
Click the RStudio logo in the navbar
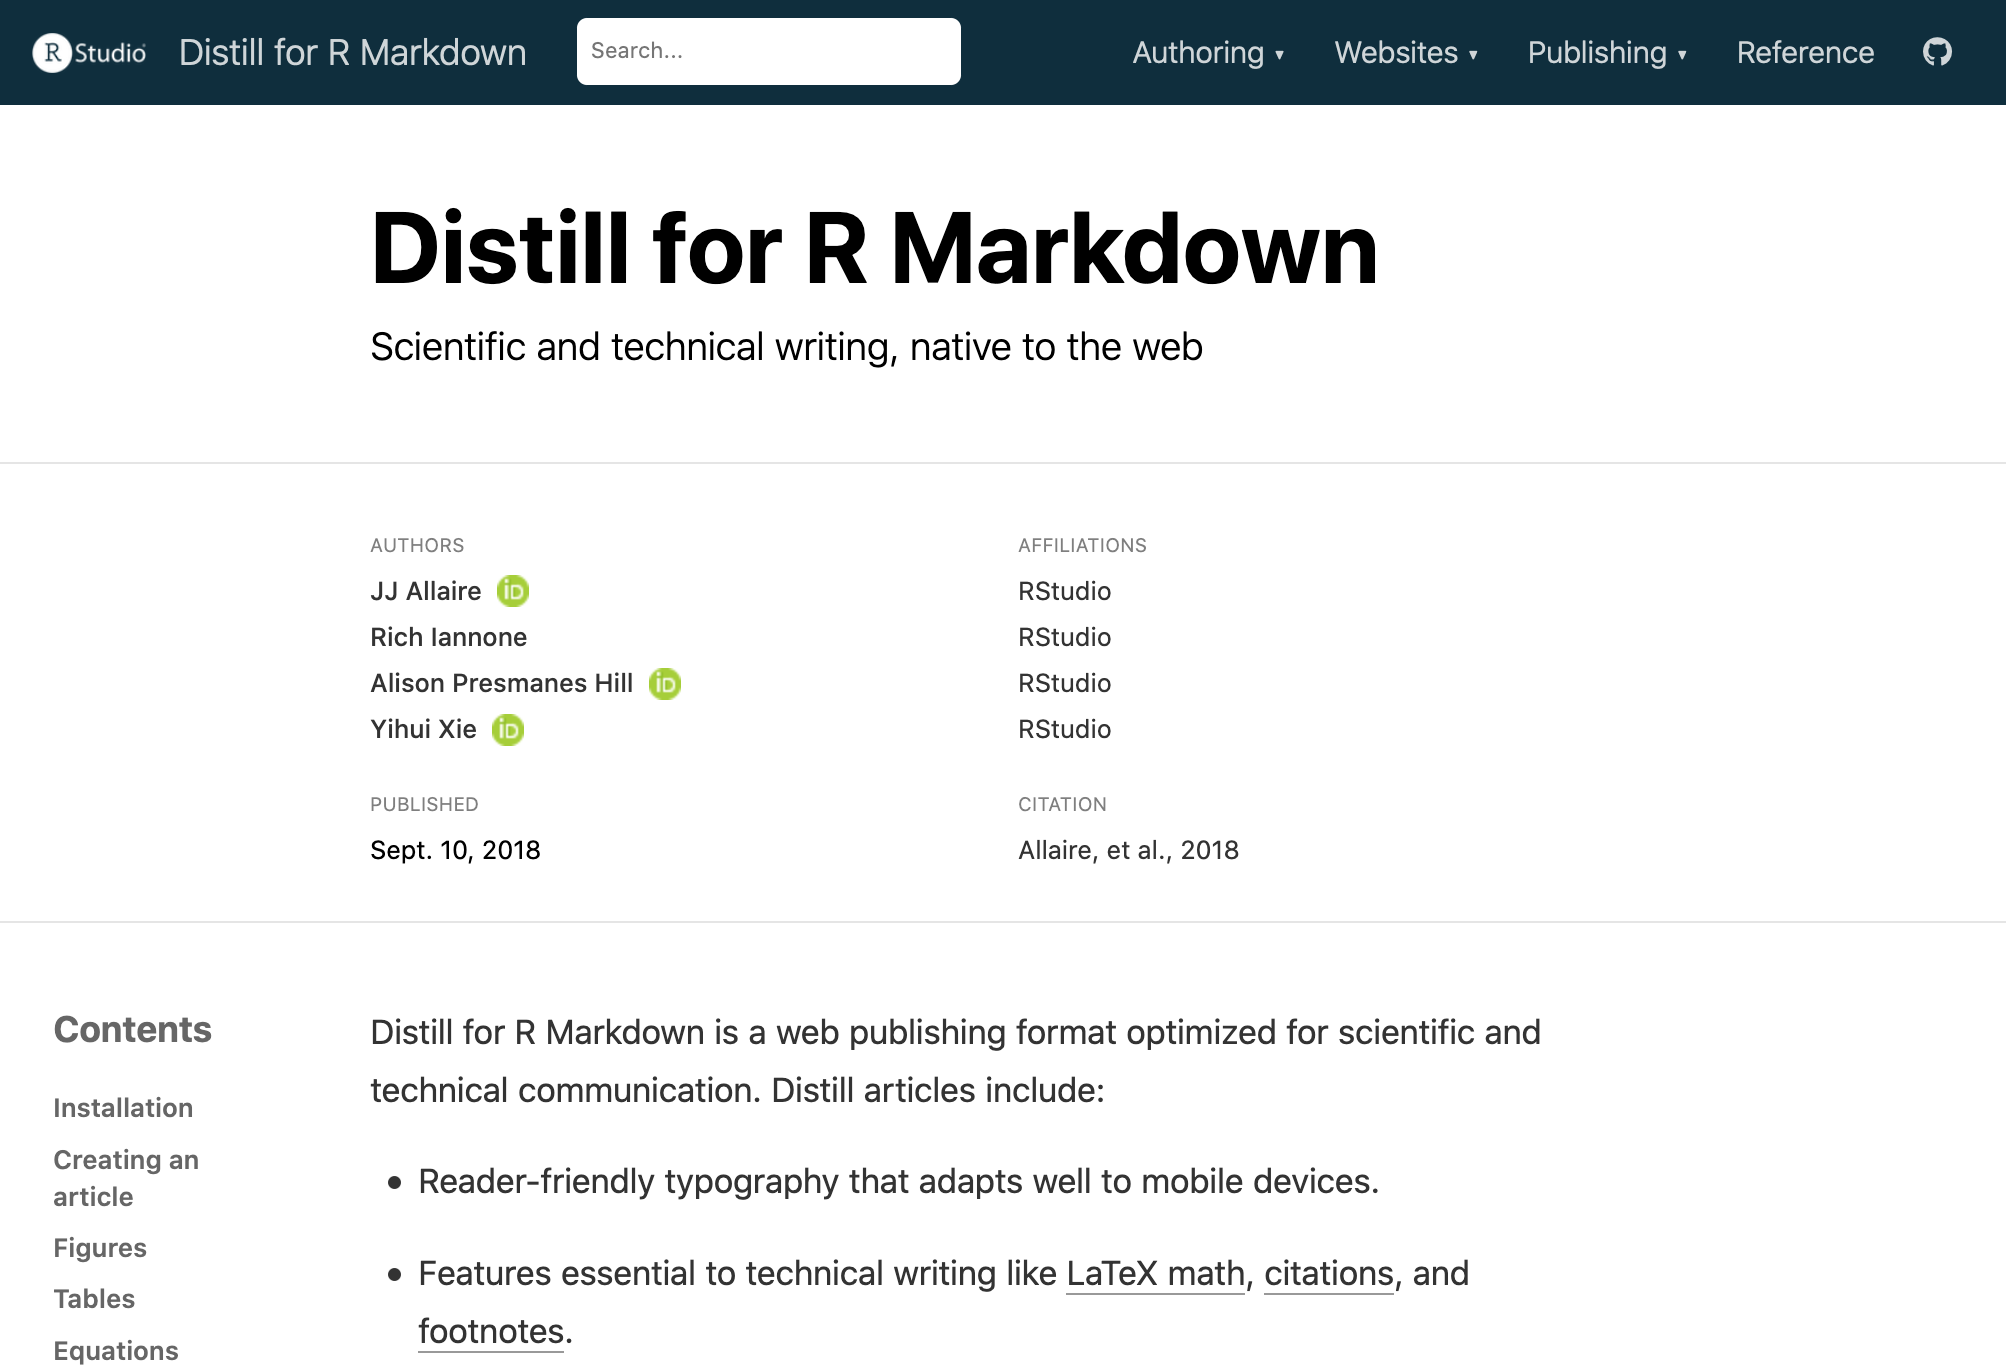tap(88, 52)
